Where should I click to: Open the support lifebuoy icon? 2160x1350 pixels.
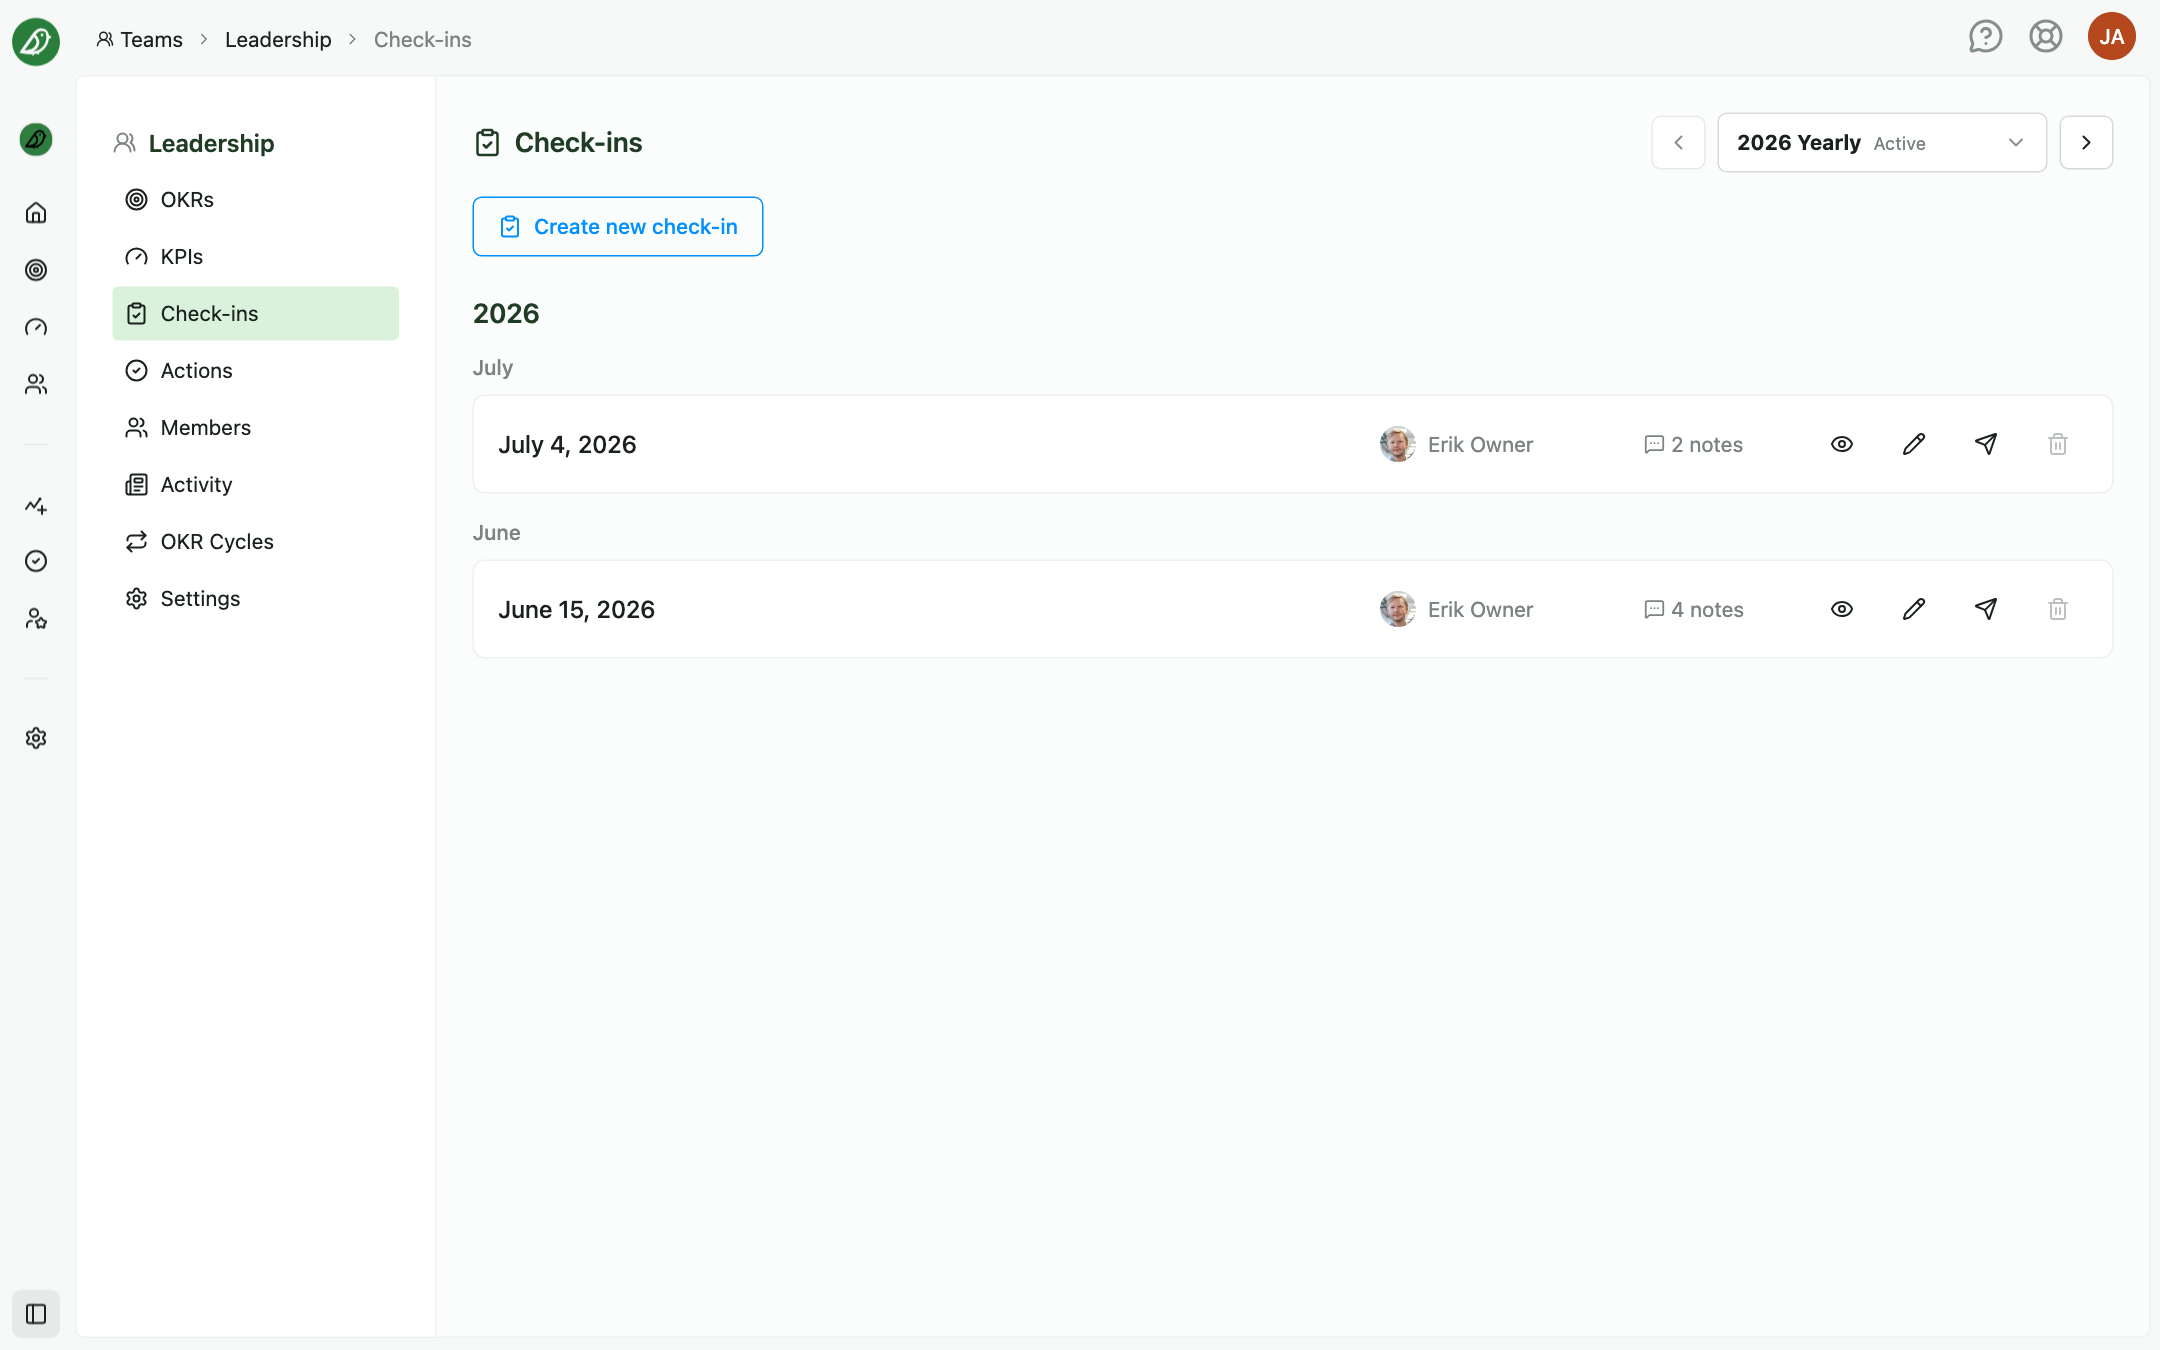[x=2046, y=37]
